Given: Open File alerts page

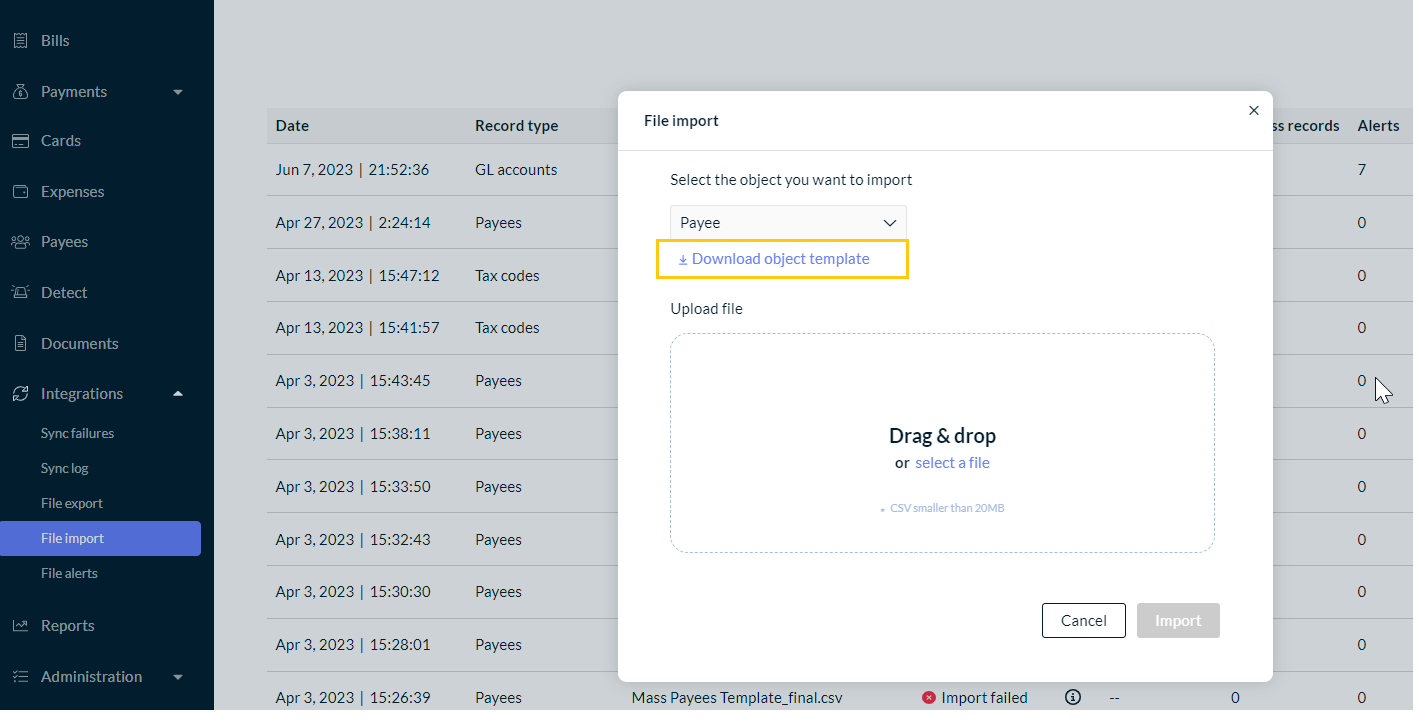Looking at the screenshot, I should [x=69, y=574].
